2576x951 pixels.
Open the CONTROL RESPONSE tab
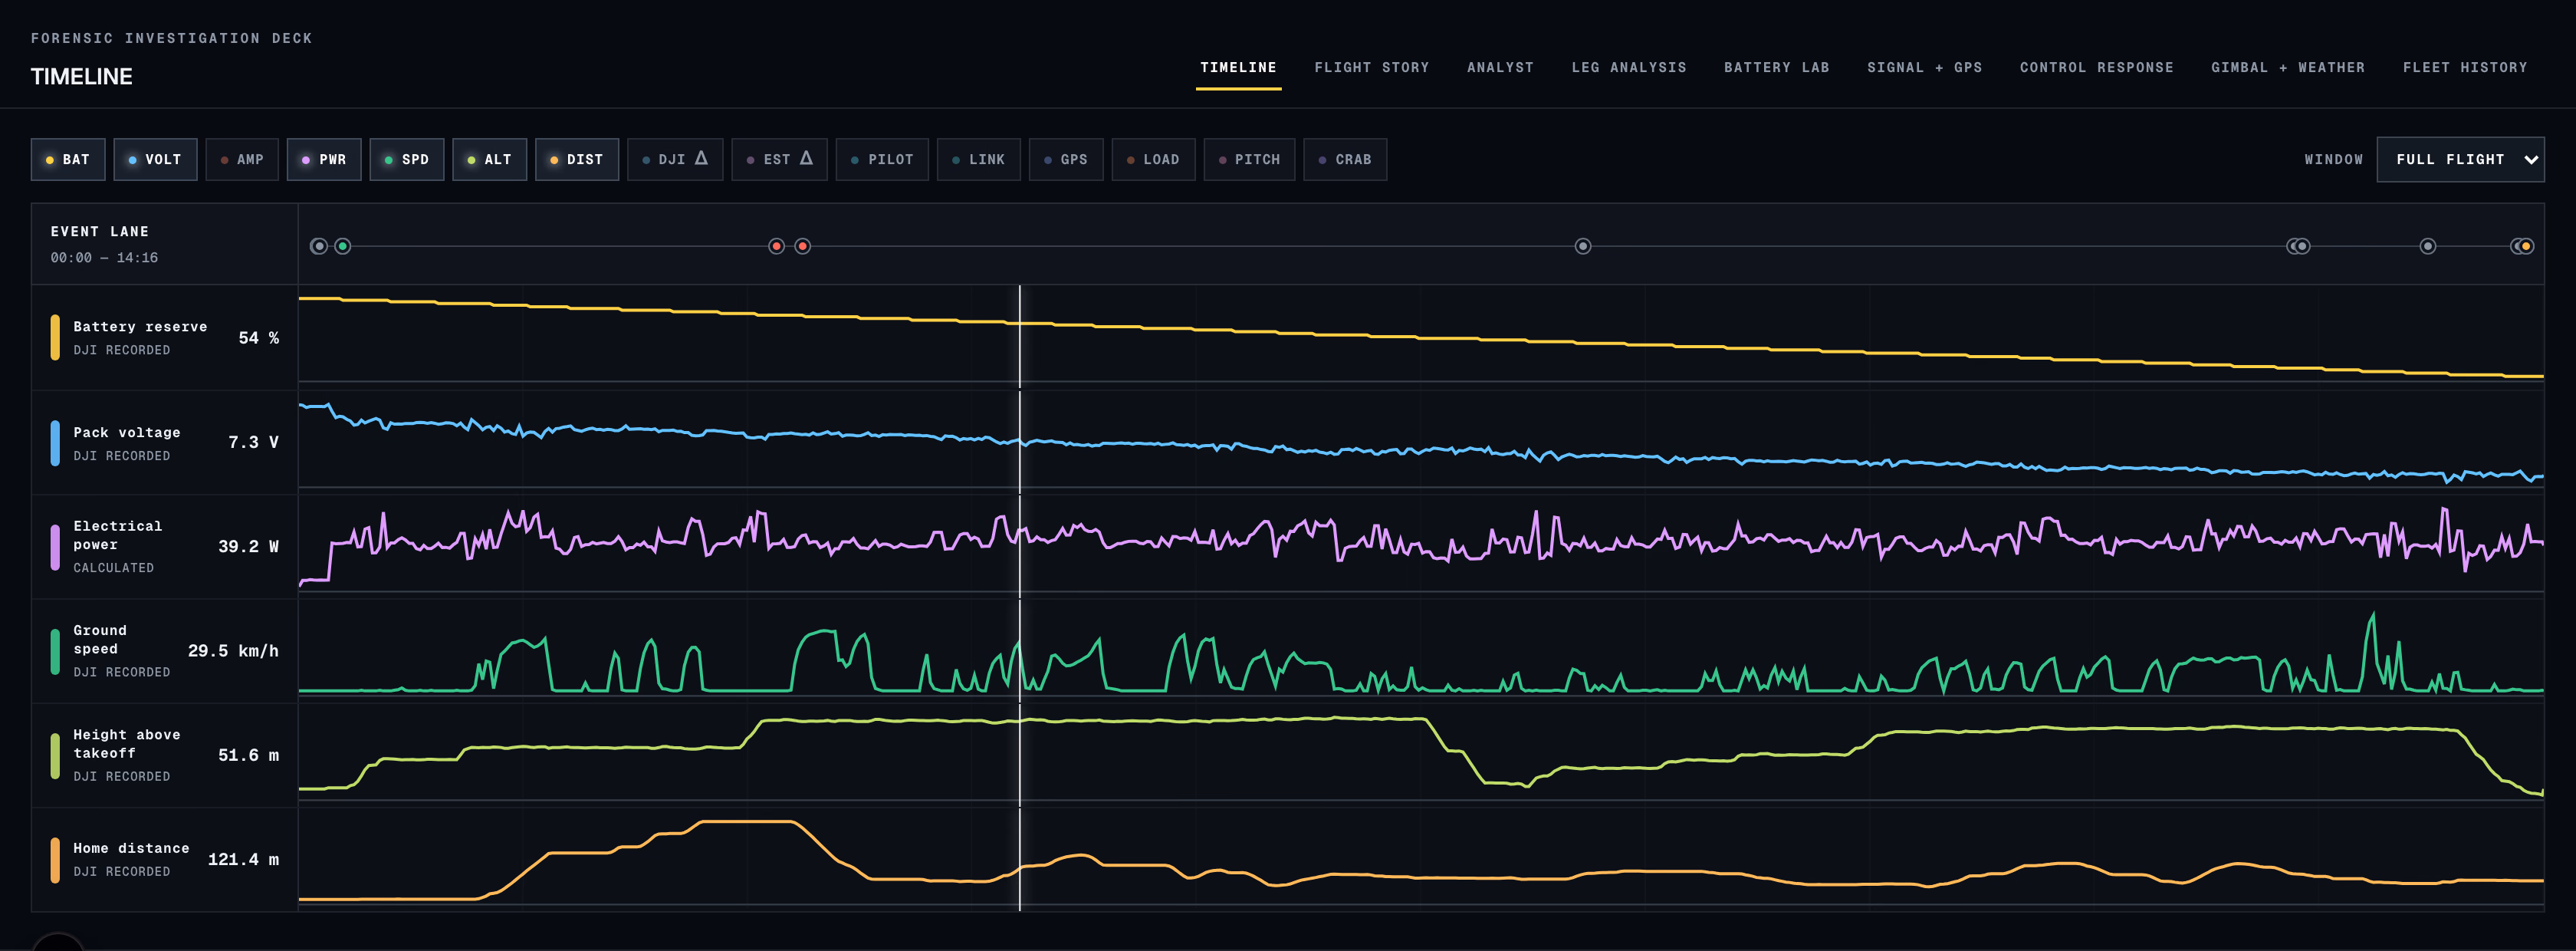[2096, 68]
